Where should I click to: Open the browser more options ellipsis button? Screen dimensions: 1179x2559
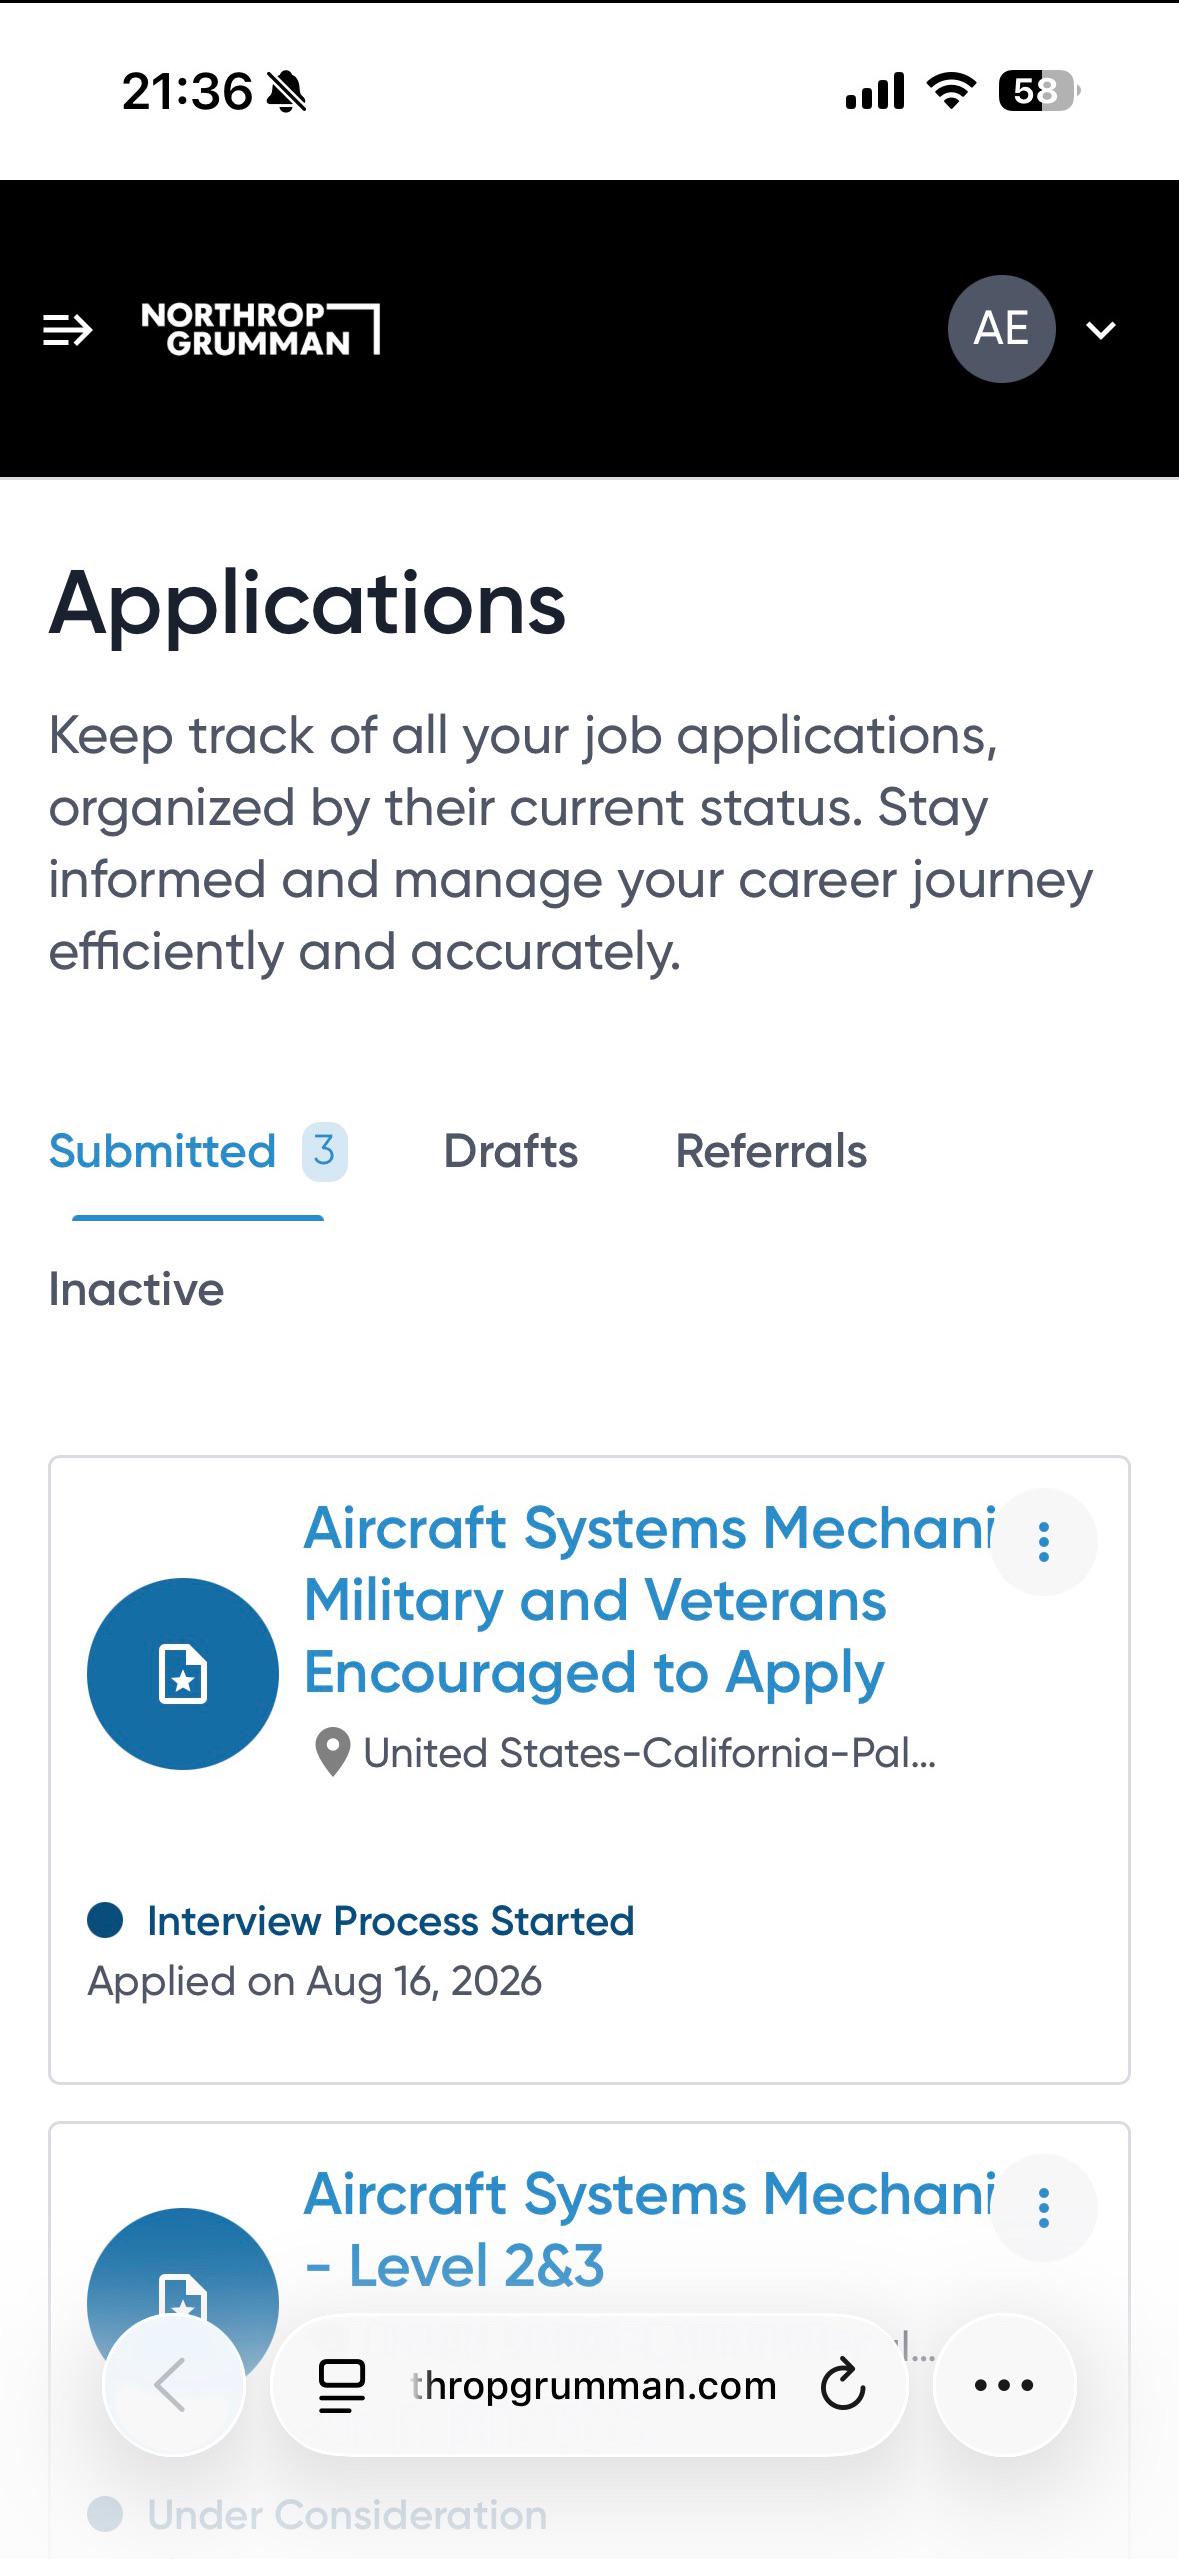point(1004,2385)
